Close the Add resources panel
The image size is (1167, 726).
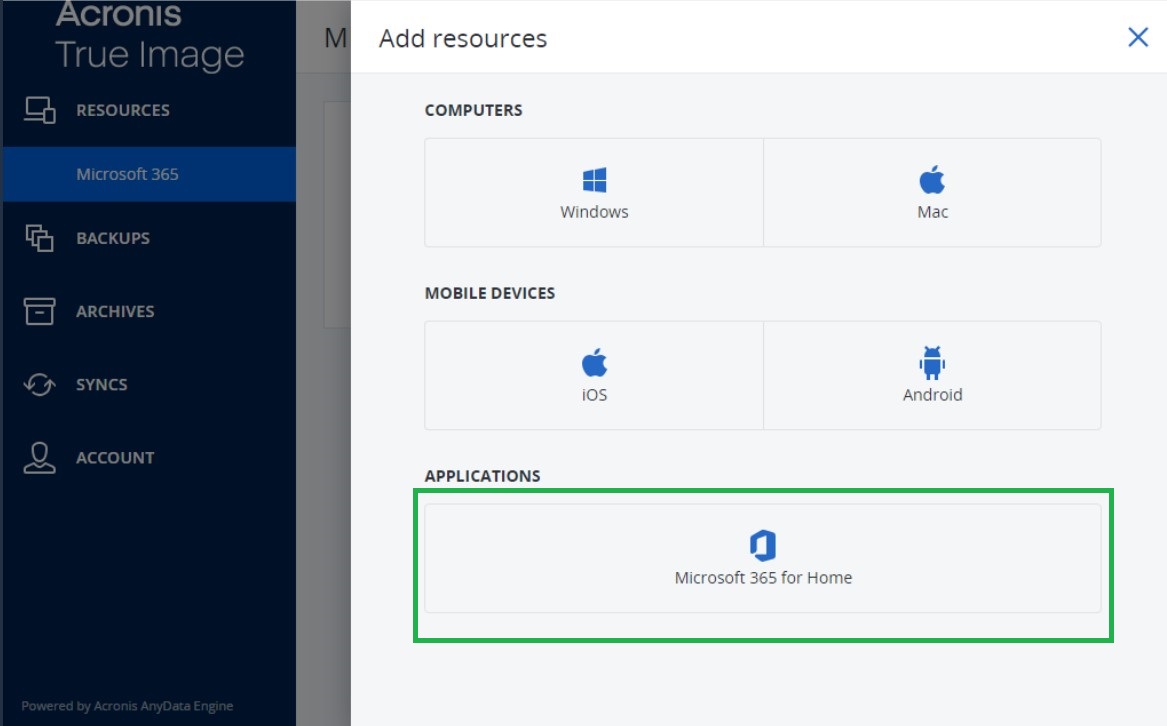[x=1138, y=37]
